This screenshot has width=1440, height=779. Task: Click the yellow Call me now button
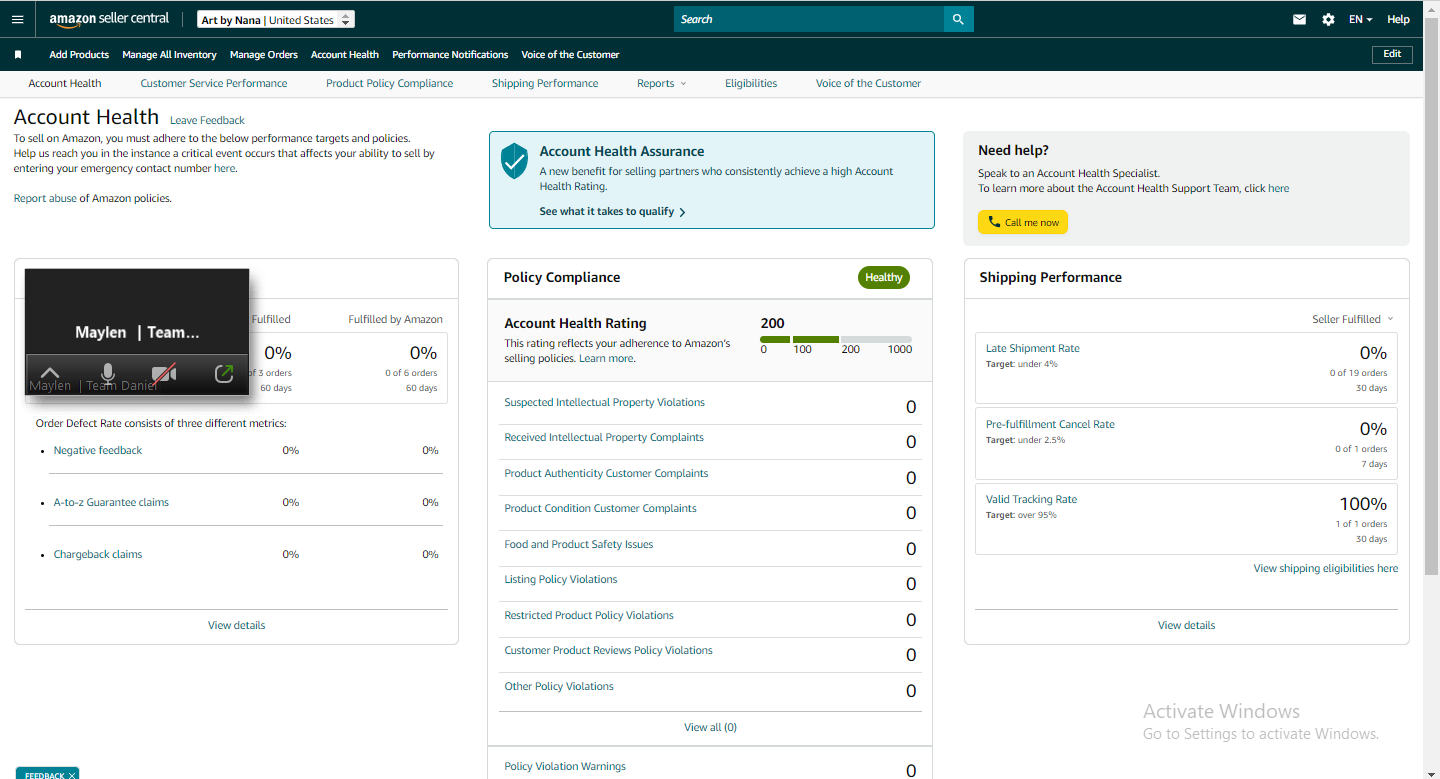click(1023, 222)
